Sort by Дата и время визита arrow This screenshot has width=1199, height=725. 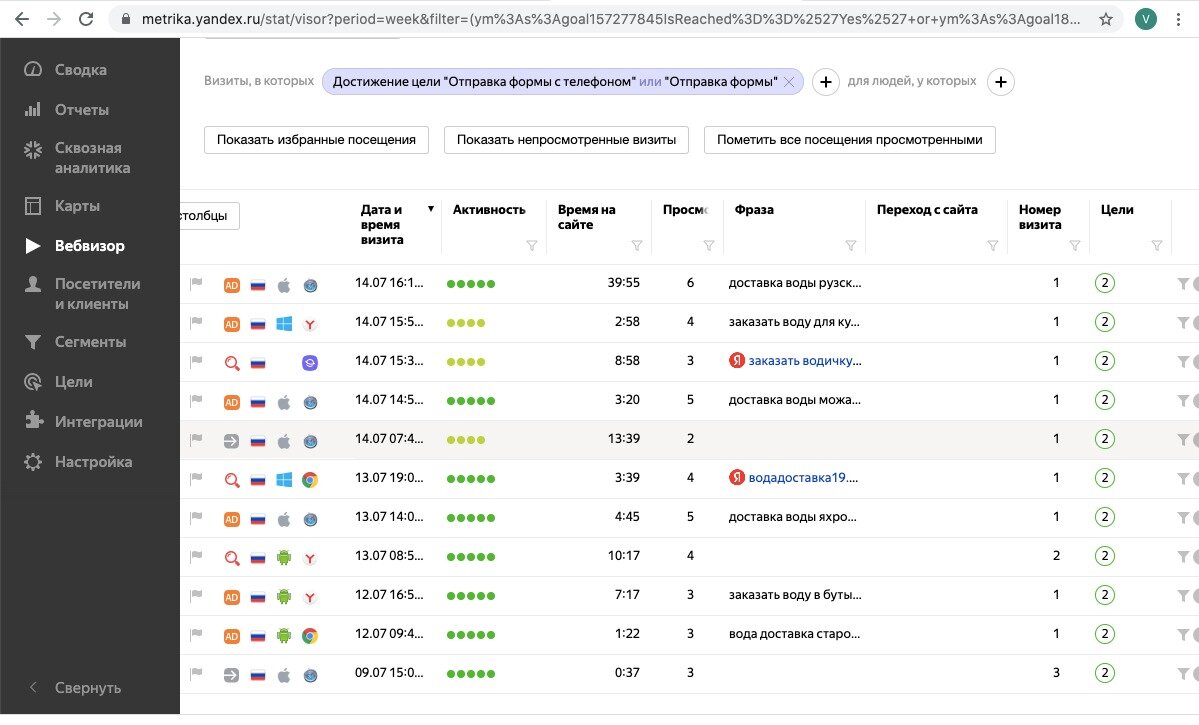click(431, 209)
